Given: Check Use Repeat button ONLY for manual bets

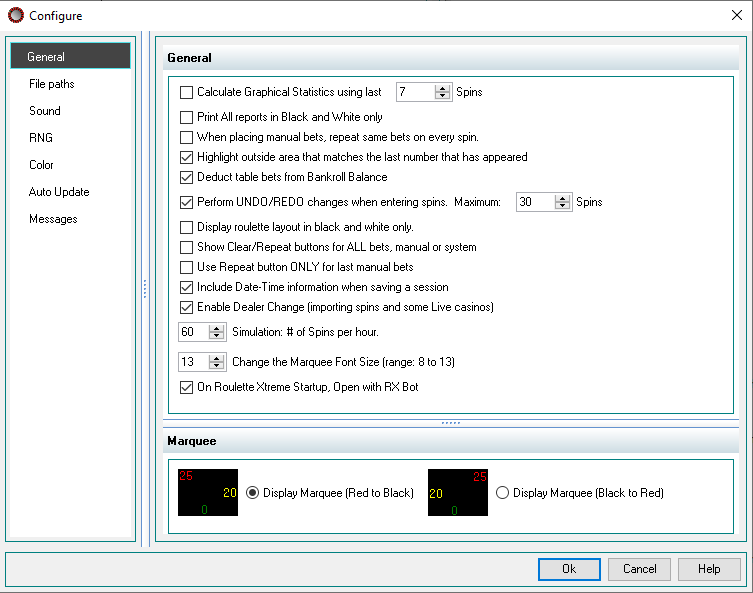Looking at the screenshot, I should (x=186, y=267).
